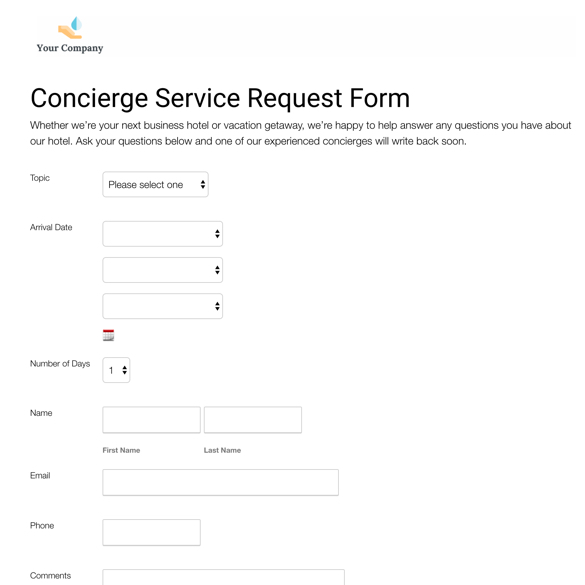Expand the middle Arrival Date dropdown
The width and height of the screenshot is (585, 585).
[162, 270]
